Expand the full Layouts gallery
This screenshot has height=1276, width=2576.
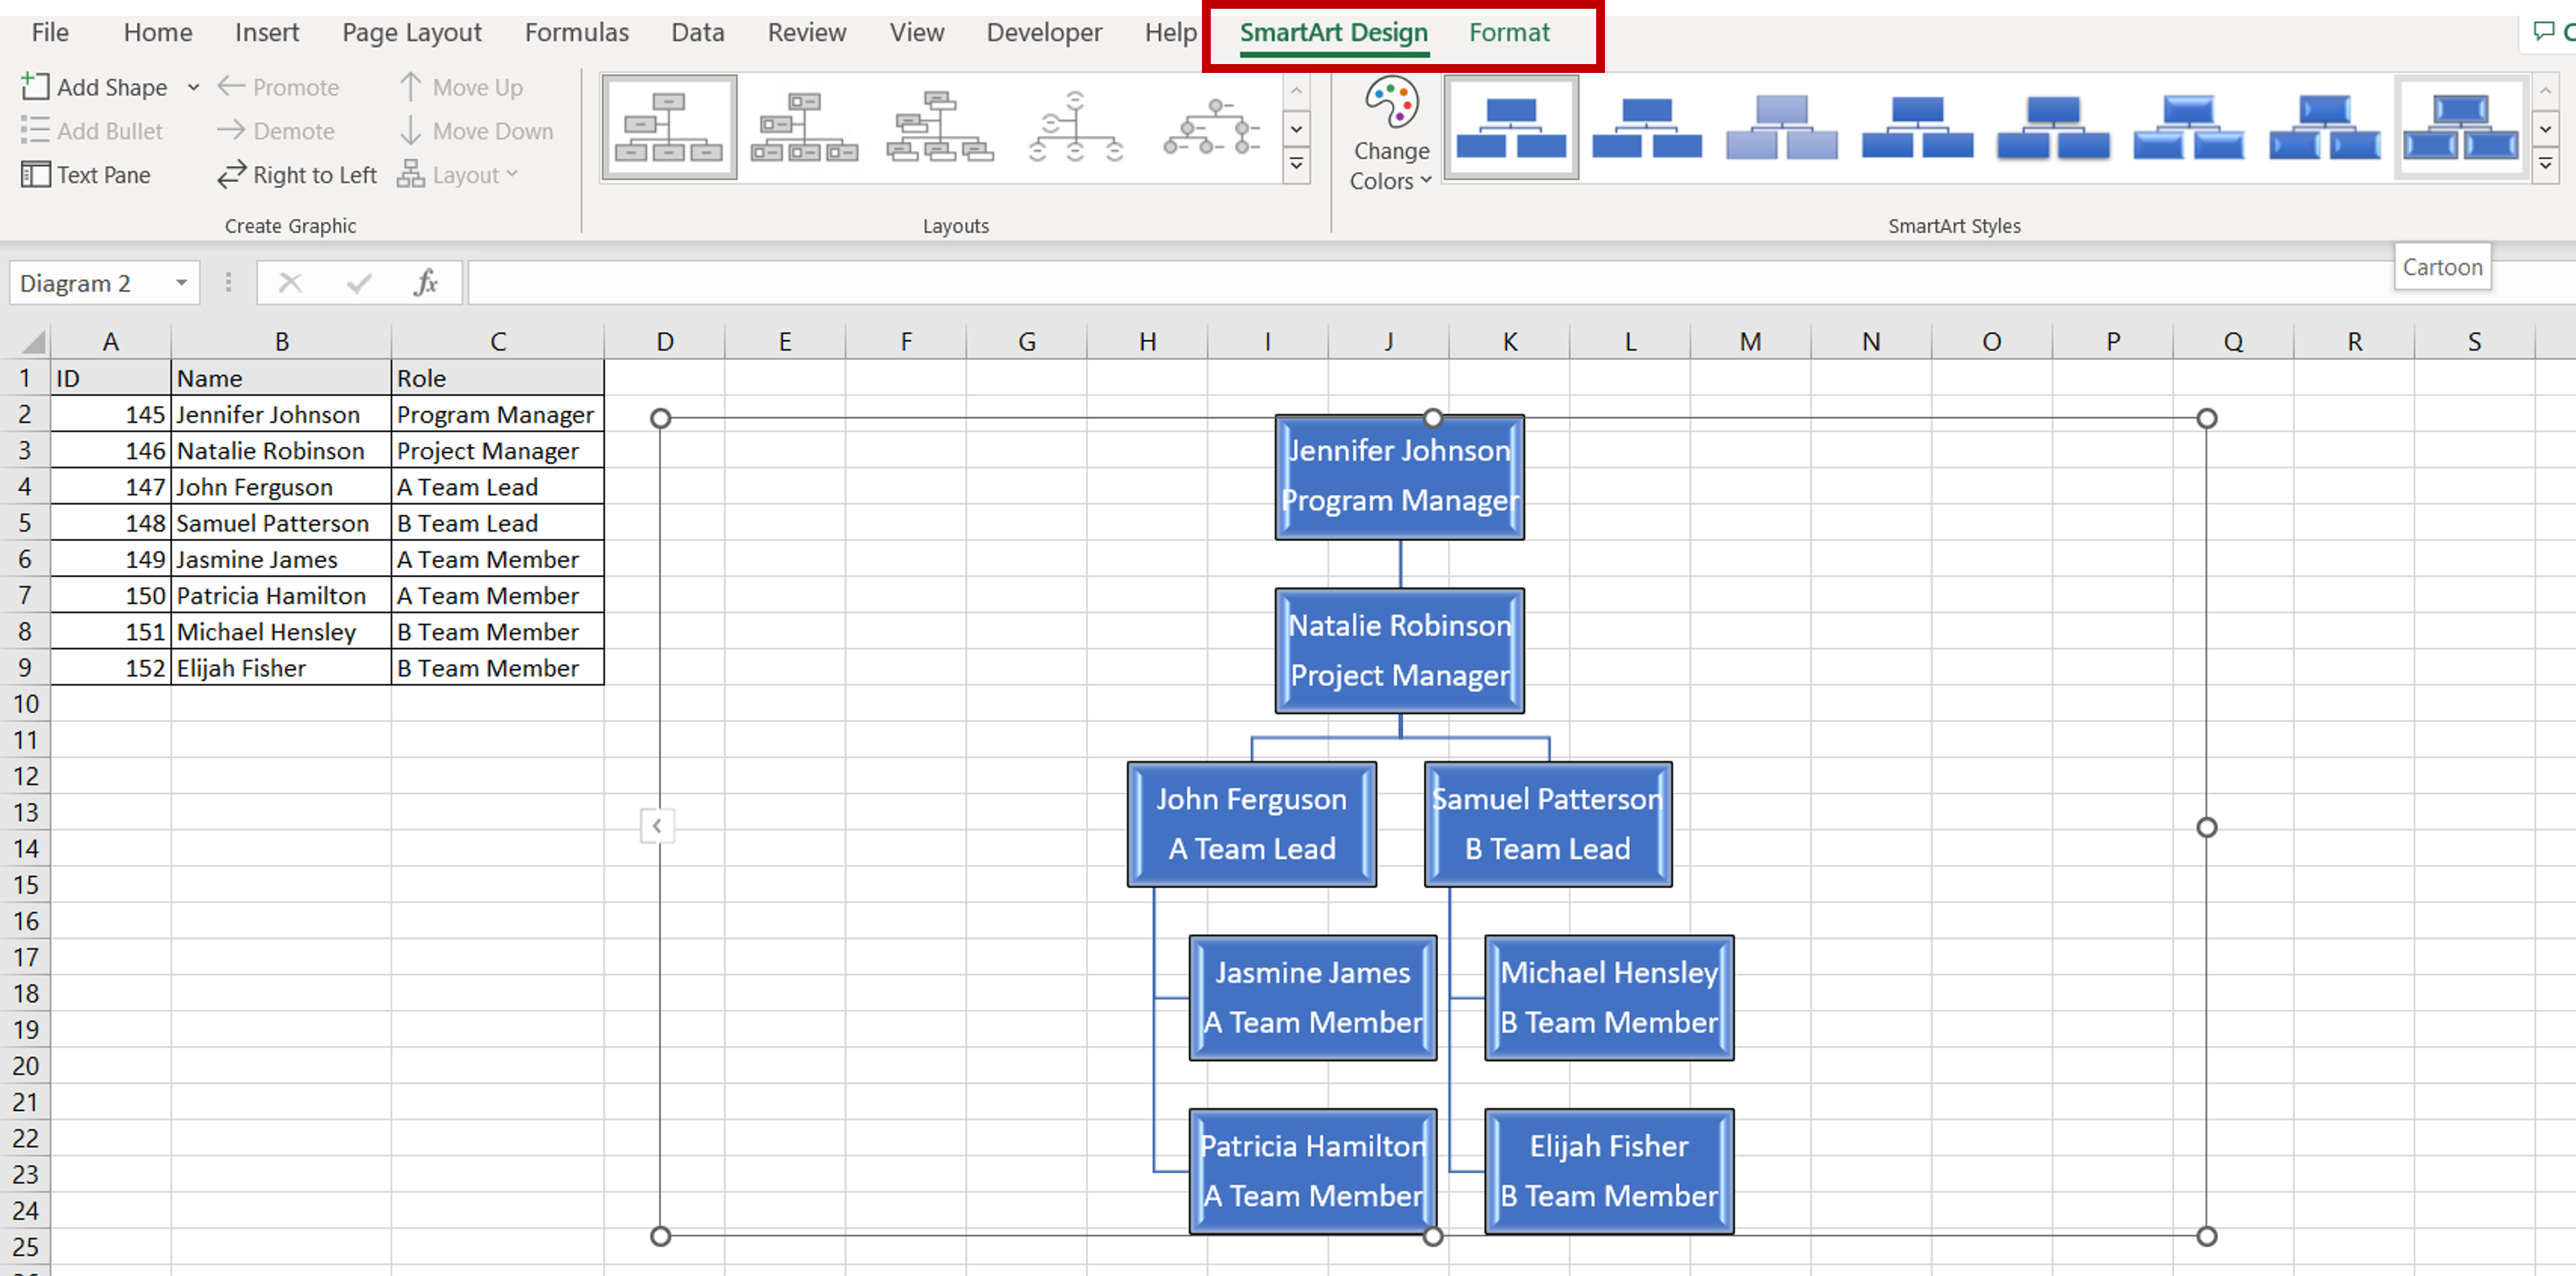(x=1296, y=164)
